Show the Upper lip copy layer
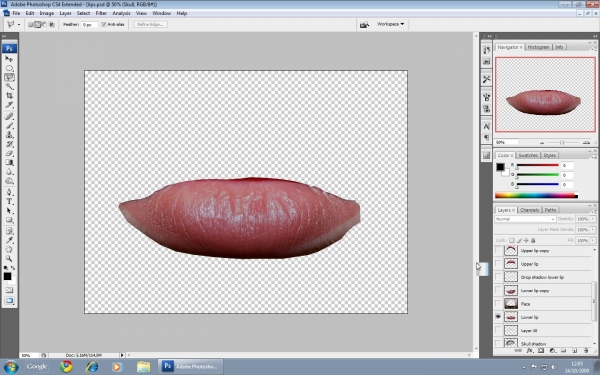 click(x=498, y=250)
